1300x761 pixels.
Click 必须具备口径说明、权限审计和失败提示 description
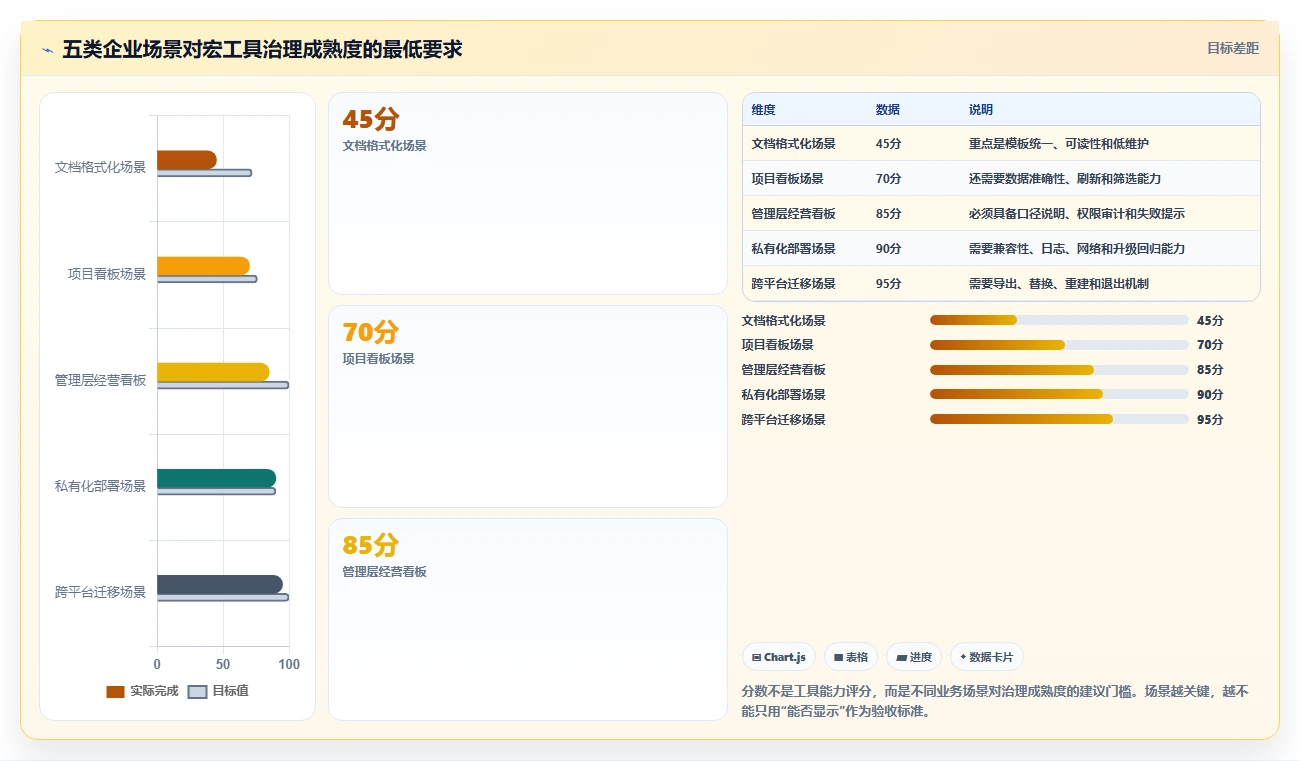coord(1077,214)
